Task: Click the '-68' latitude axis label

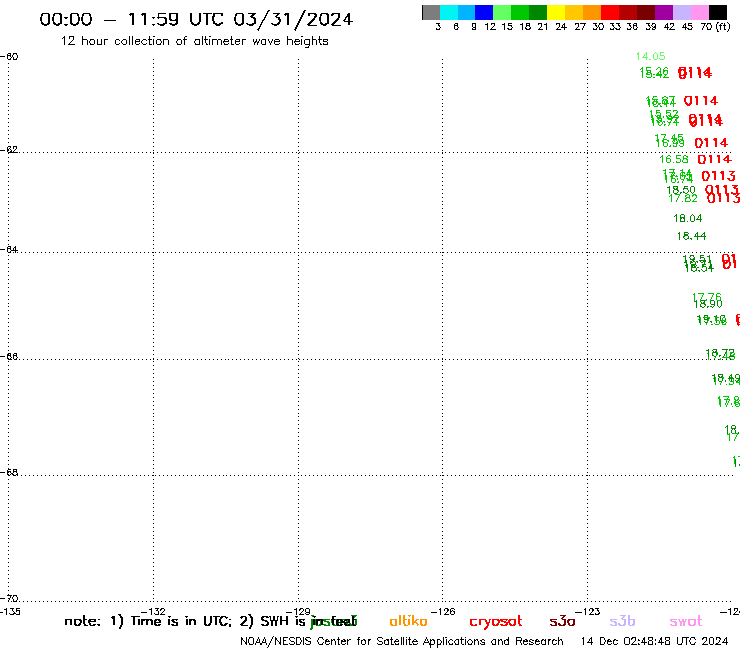Action: (x=9, y=473)
